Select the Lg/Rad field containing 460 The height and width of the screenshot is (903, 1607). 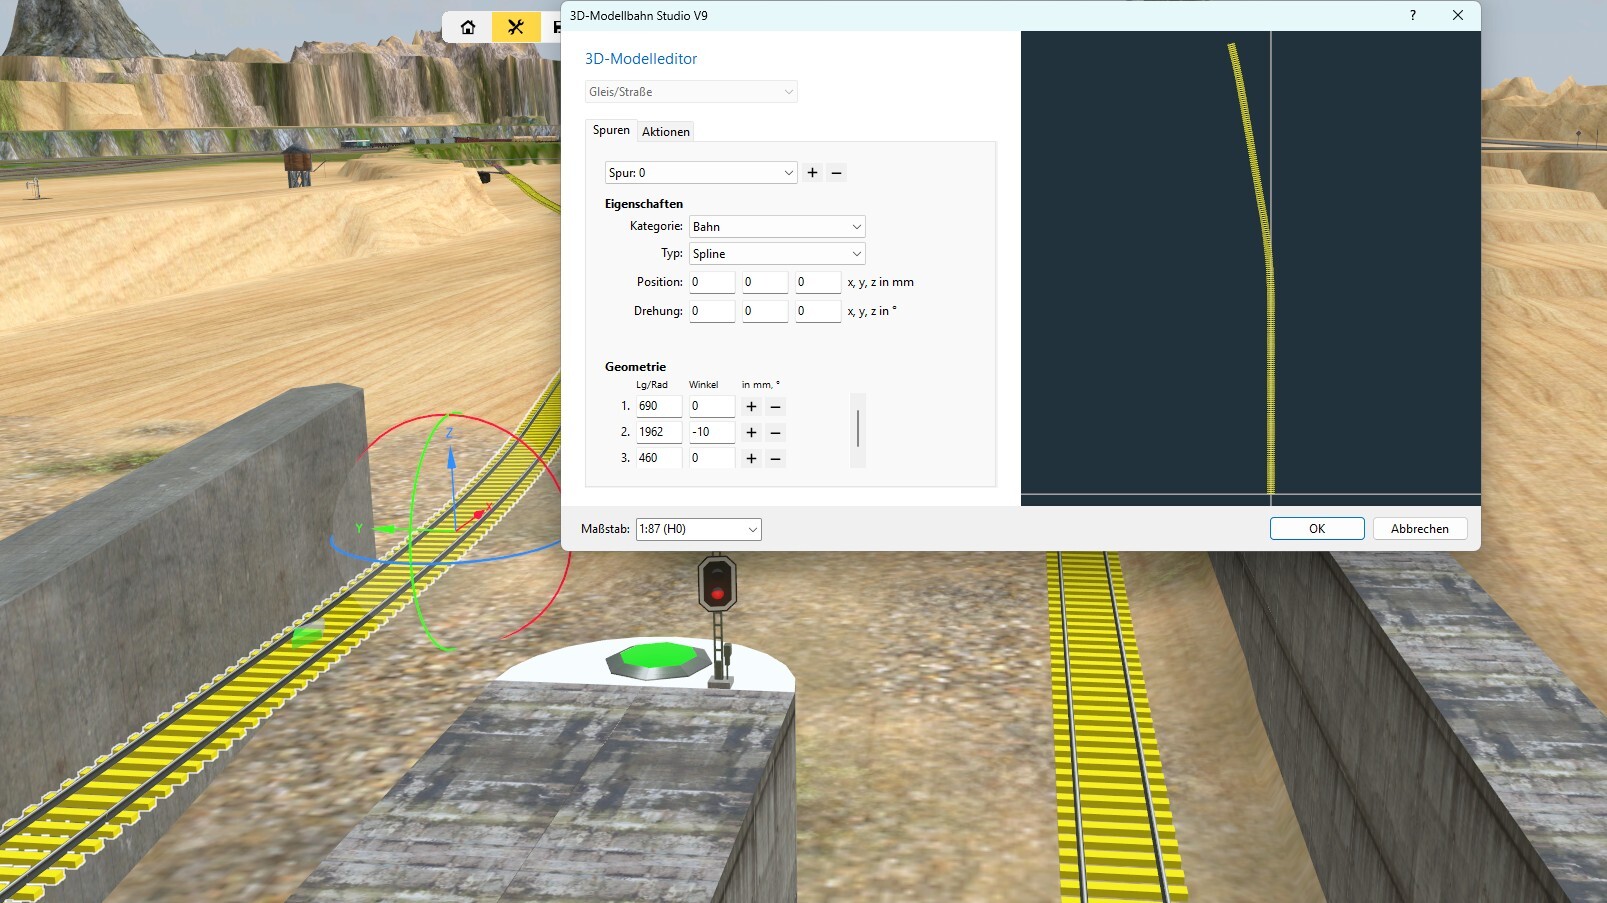659,458
